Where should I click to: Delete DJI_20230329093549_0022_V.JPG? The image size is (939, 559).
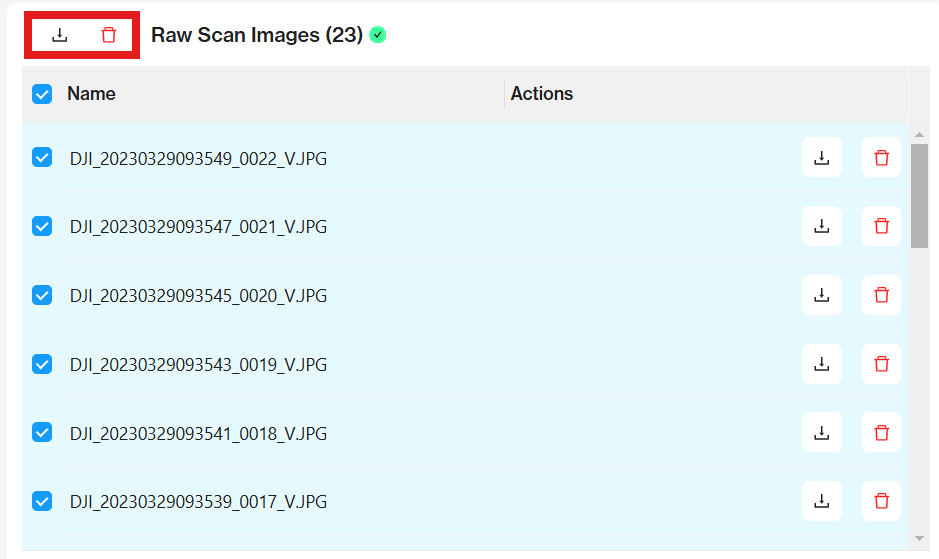[881, 158]
